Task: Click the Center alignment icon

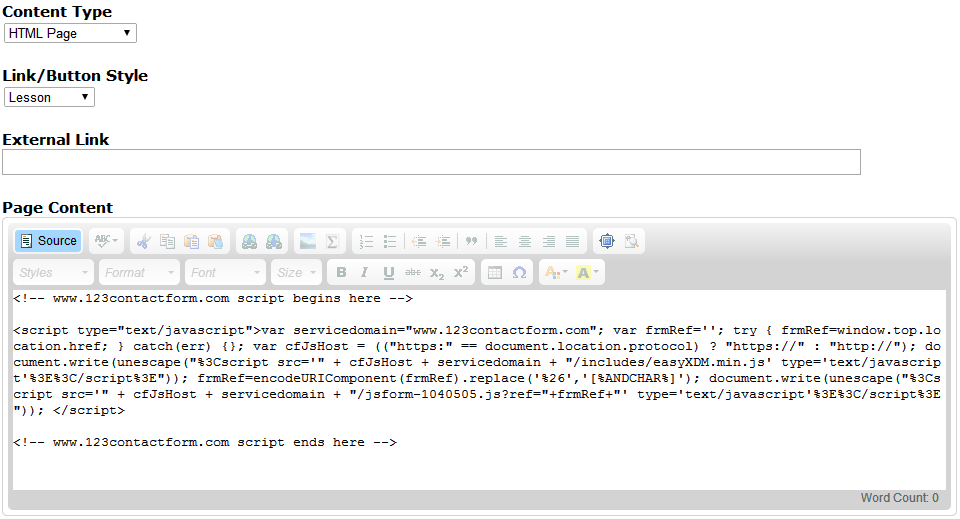Action: (524, 241)
